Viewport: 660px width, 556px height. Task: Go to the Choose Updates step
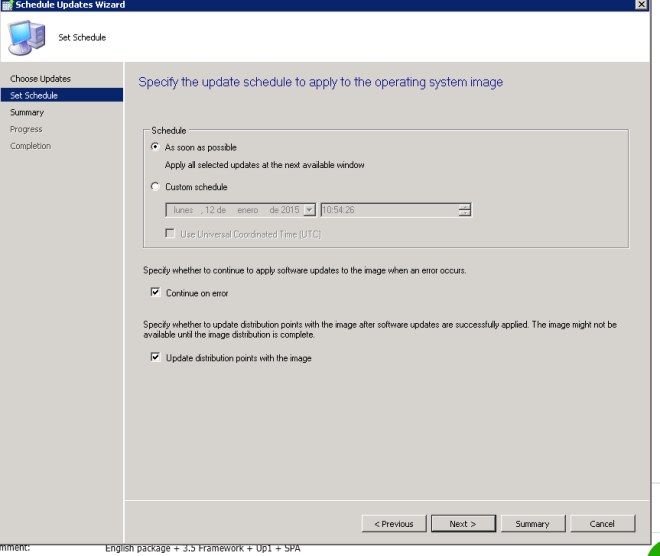[x=40, y=78]
